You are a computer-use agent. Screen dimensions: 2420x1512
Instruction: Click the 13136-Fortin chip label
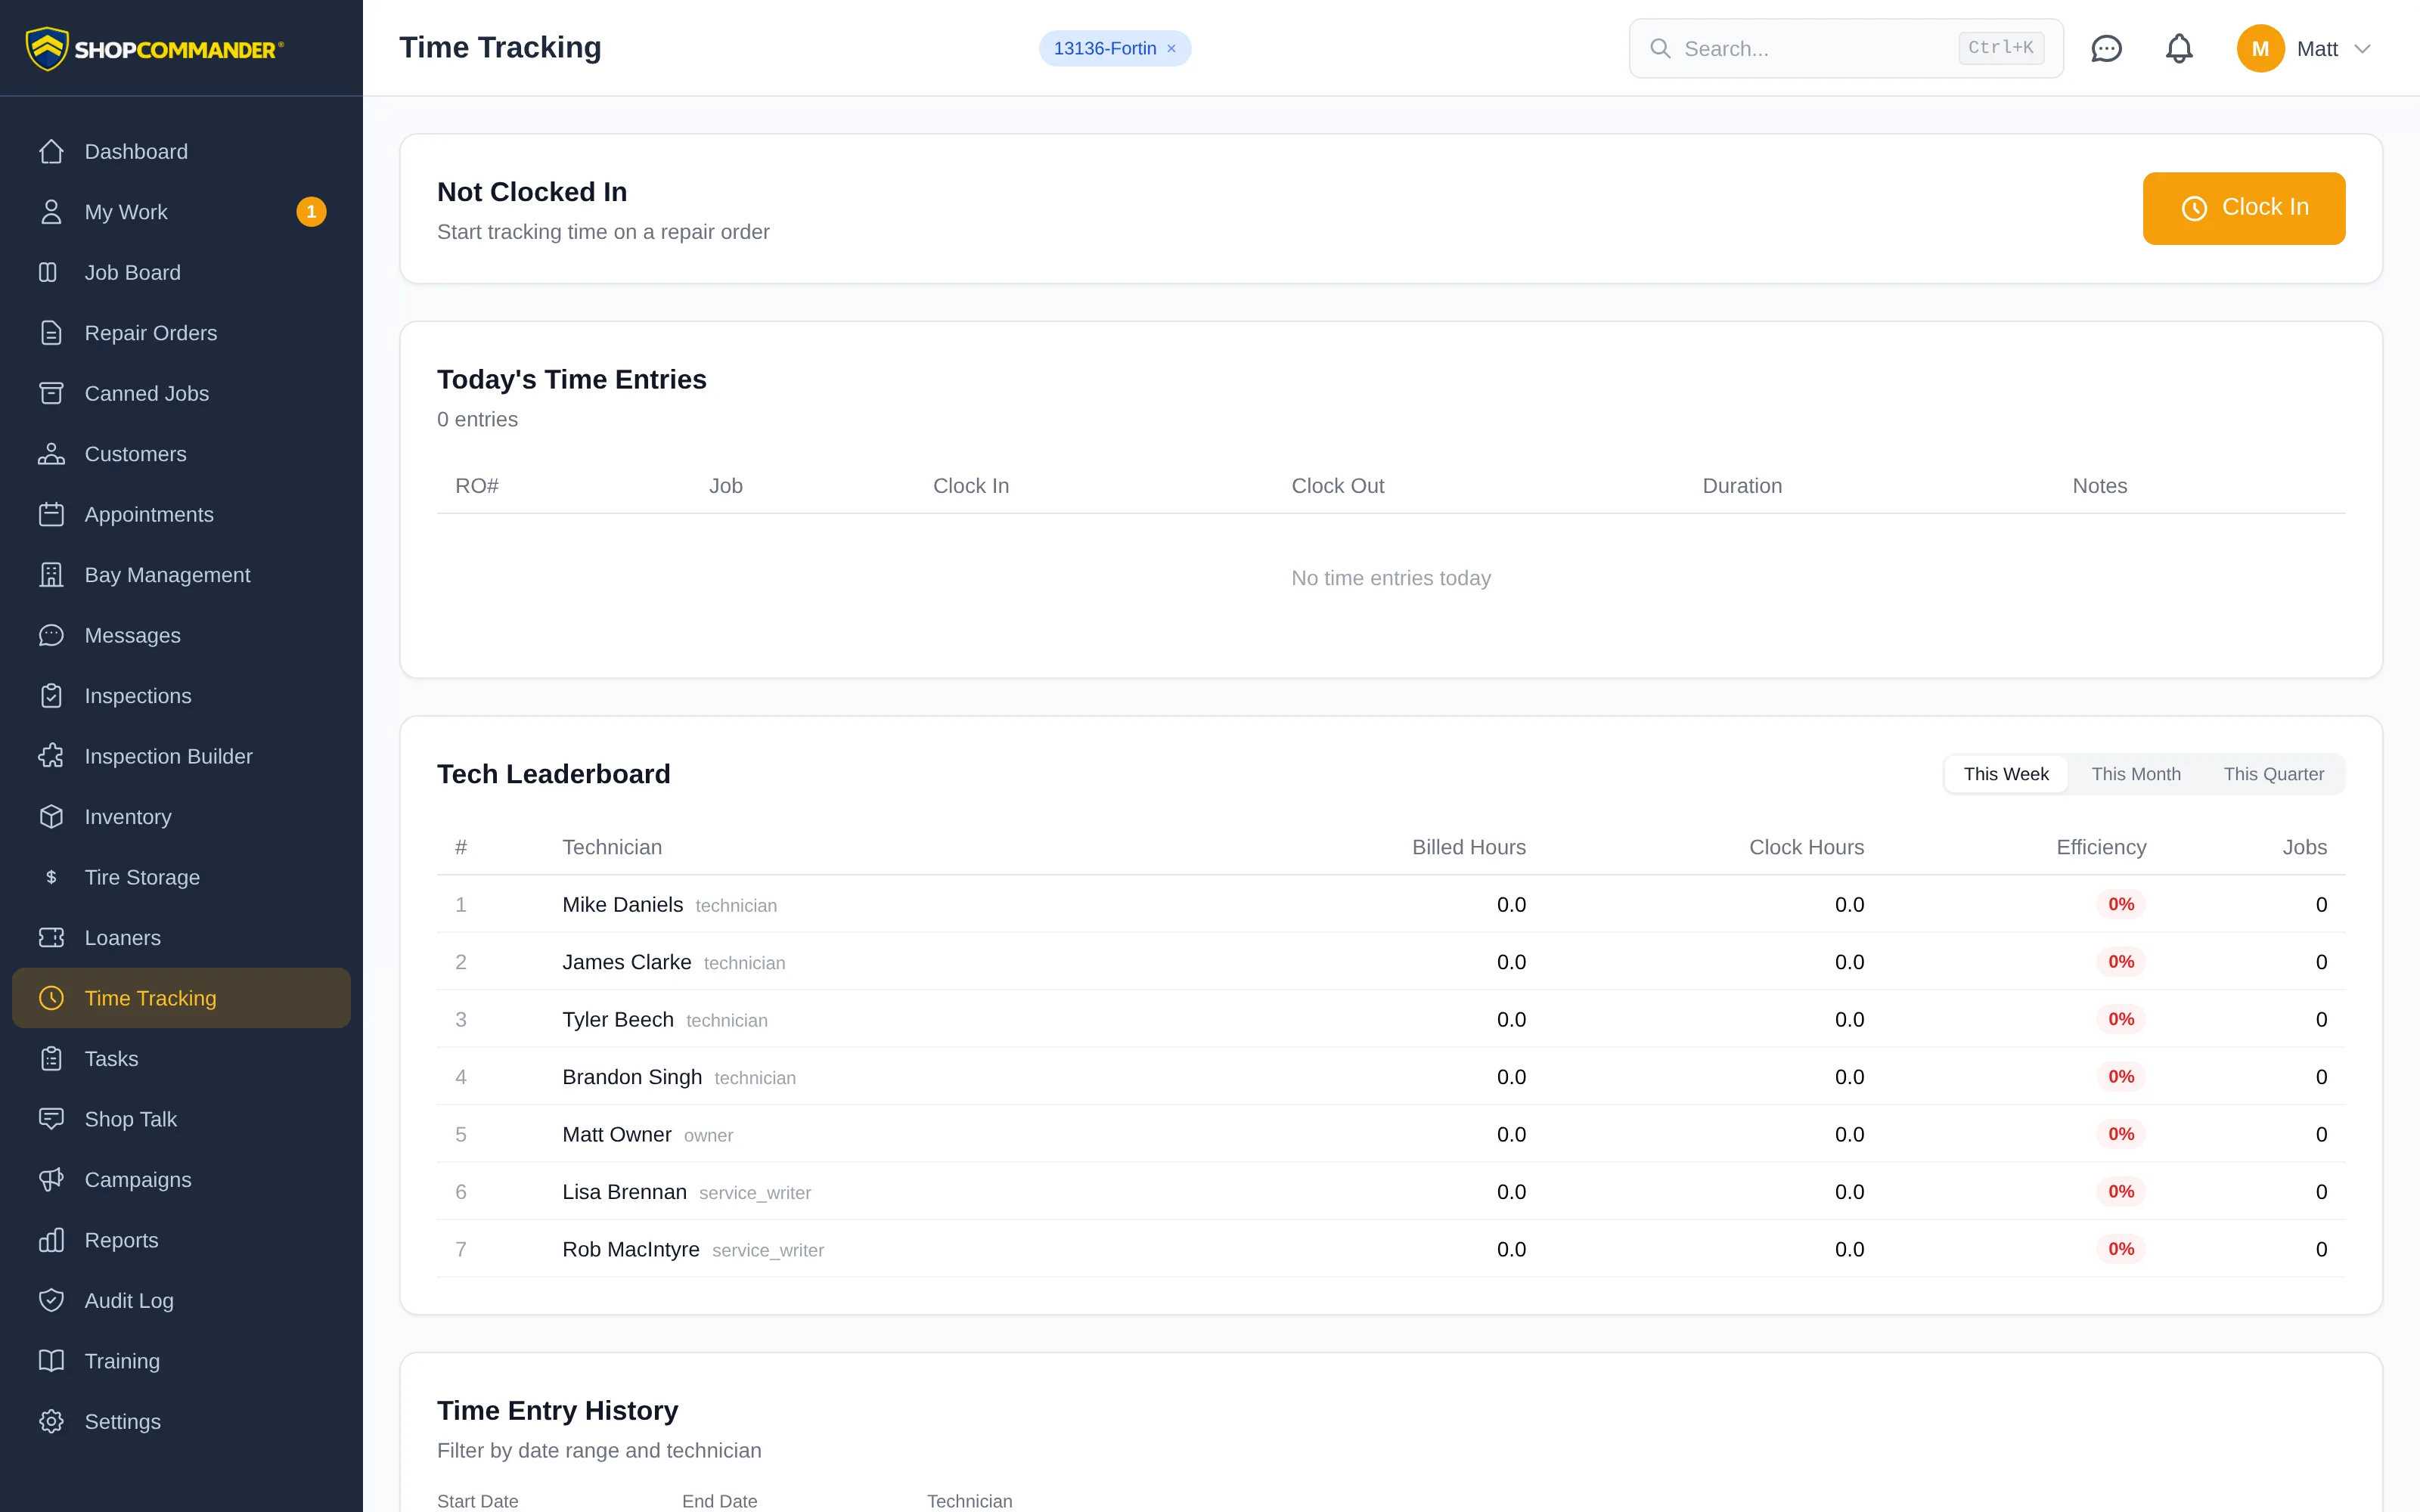click(x=1104, y=48)
